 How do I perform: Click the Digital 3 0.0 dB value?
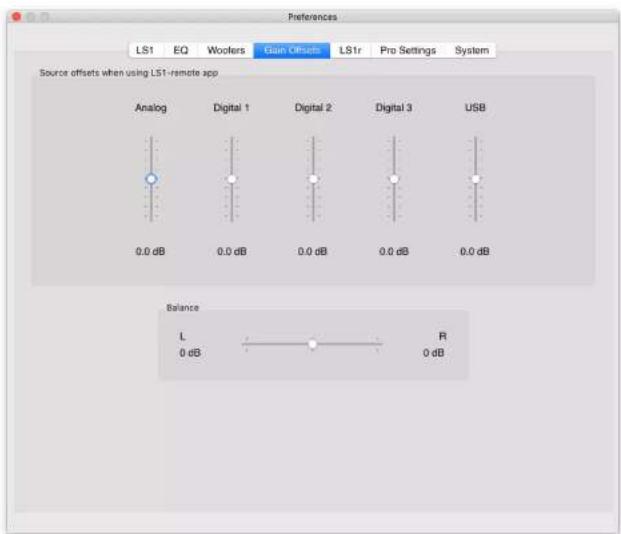click(x=394, y=251)
